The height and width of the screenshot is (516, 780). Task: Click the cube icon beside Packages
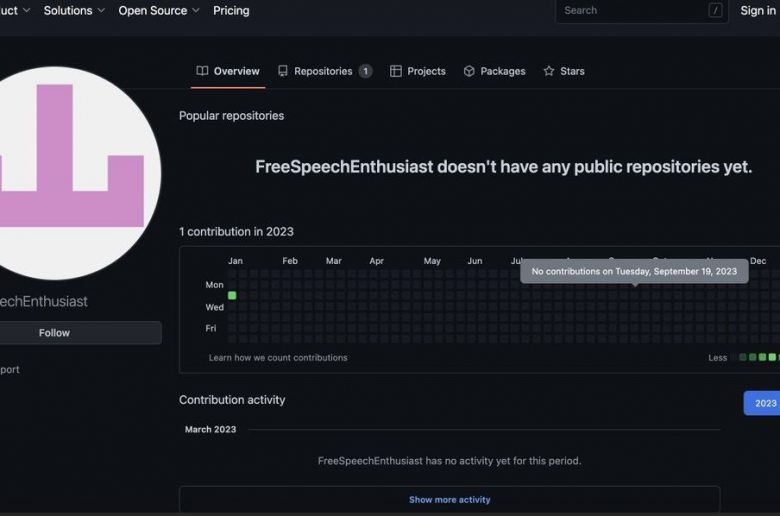pyautogui.click(x=469, y=71)
